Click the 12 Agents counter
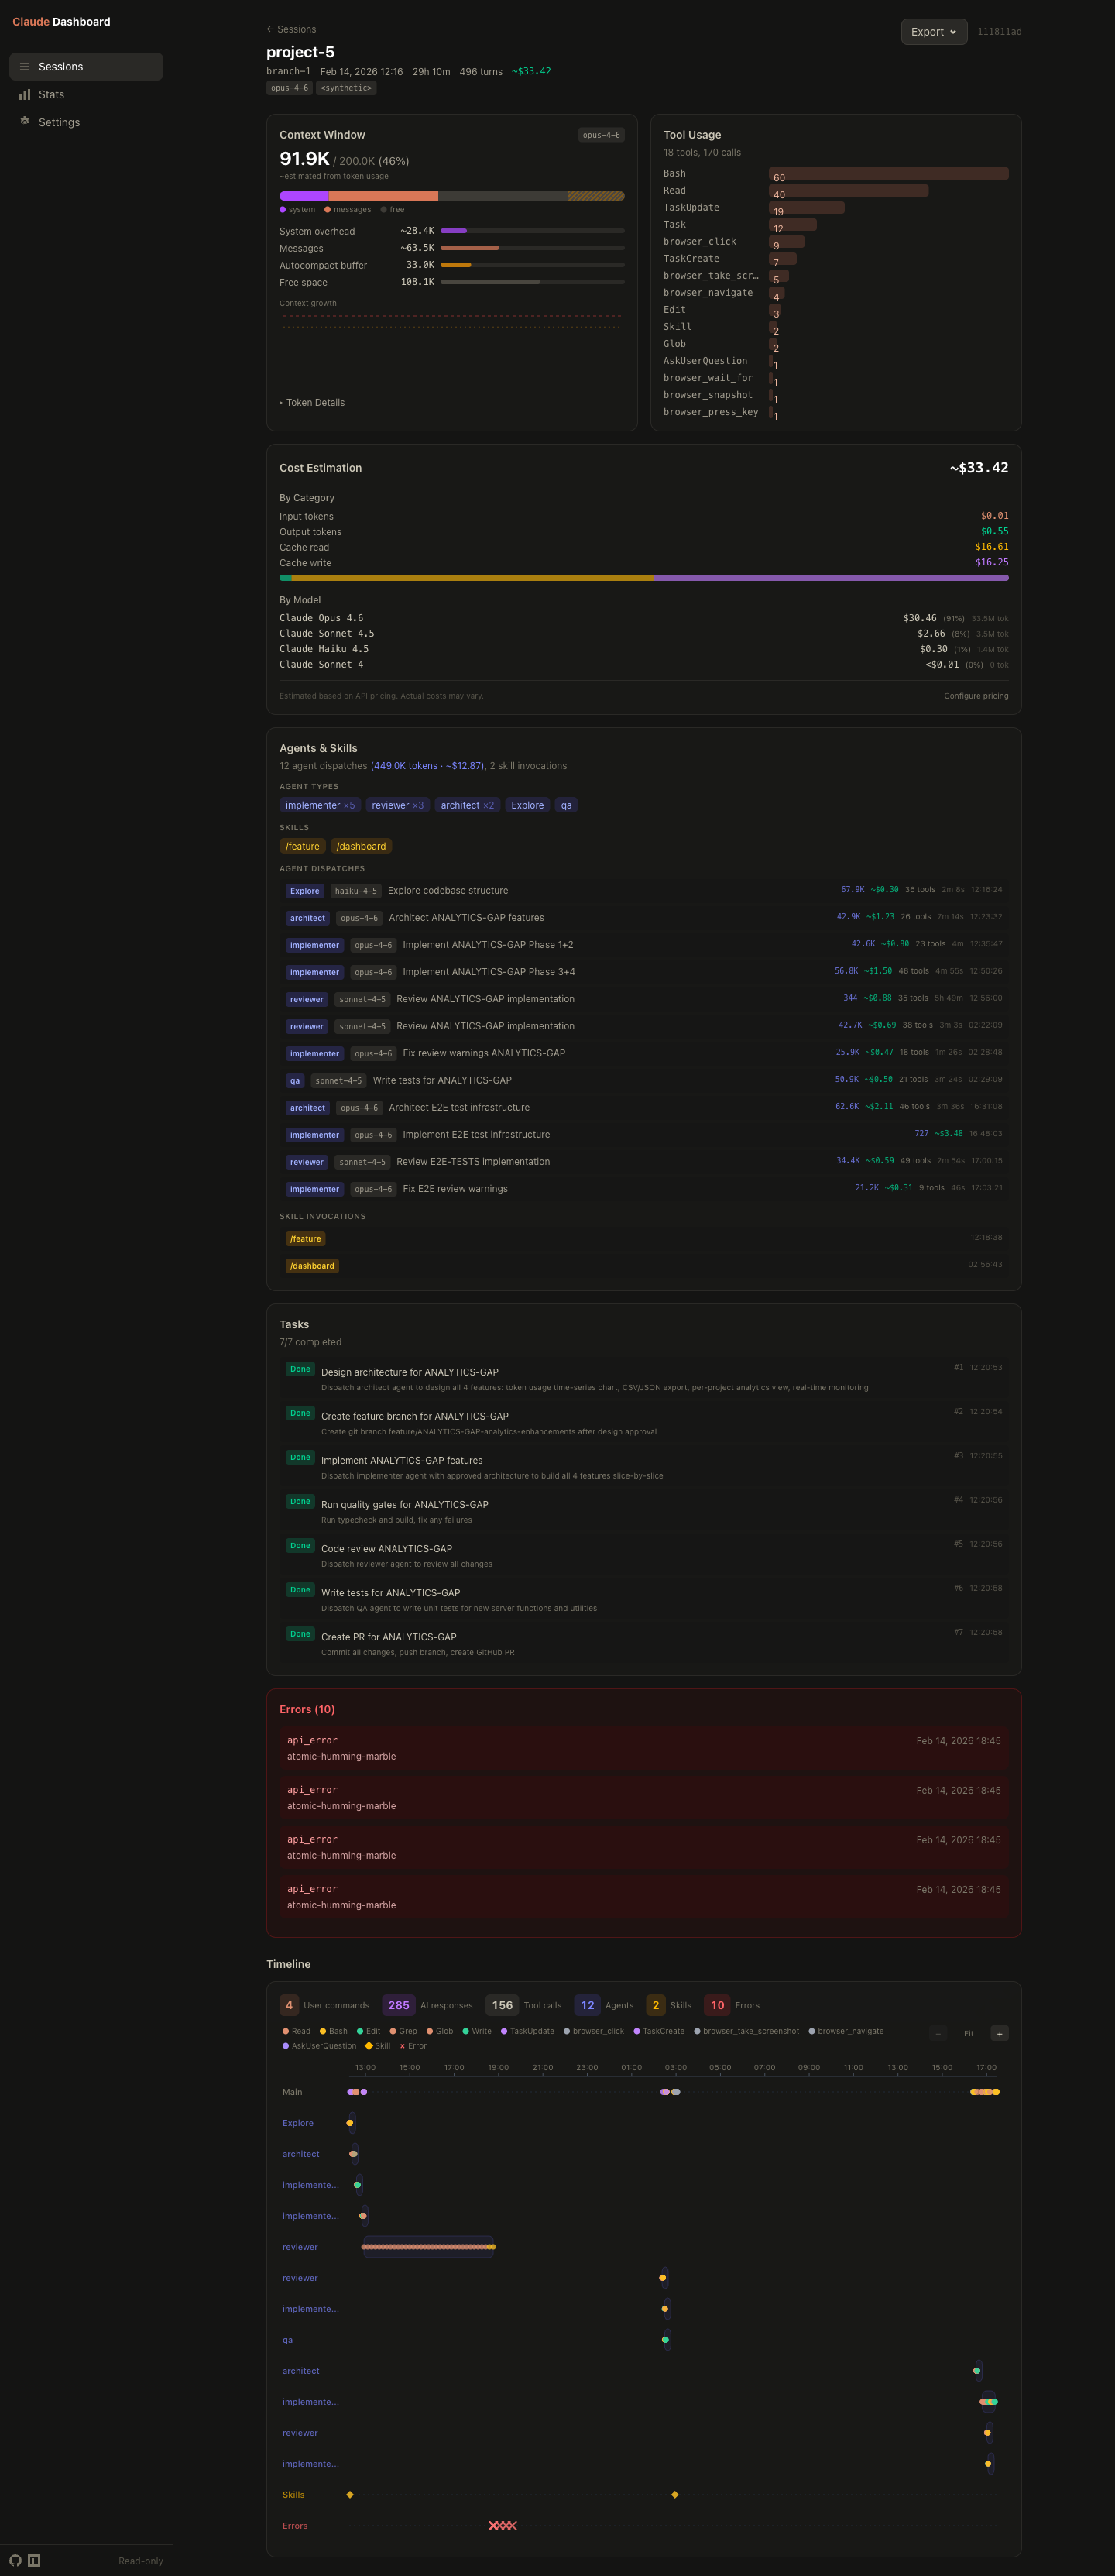The width and height of the screenshot is (1115, 2576). (x=604, y=2005)
